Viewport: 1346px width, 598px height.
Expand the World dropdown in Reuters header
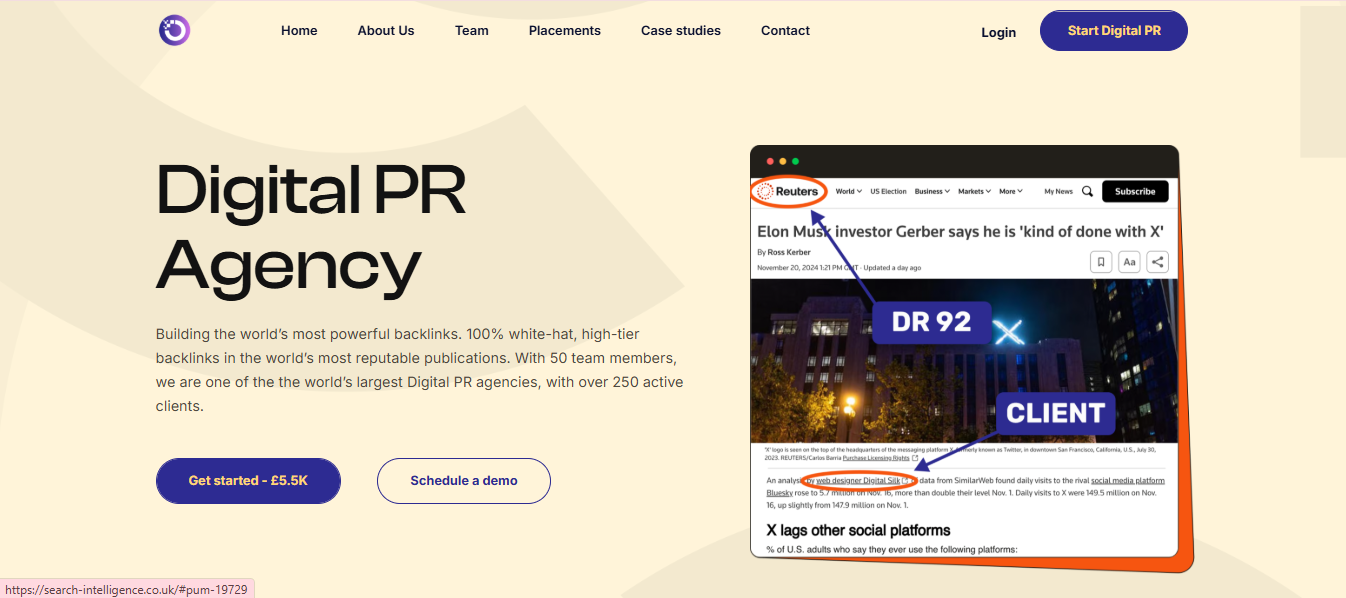[x=849, y=191]
